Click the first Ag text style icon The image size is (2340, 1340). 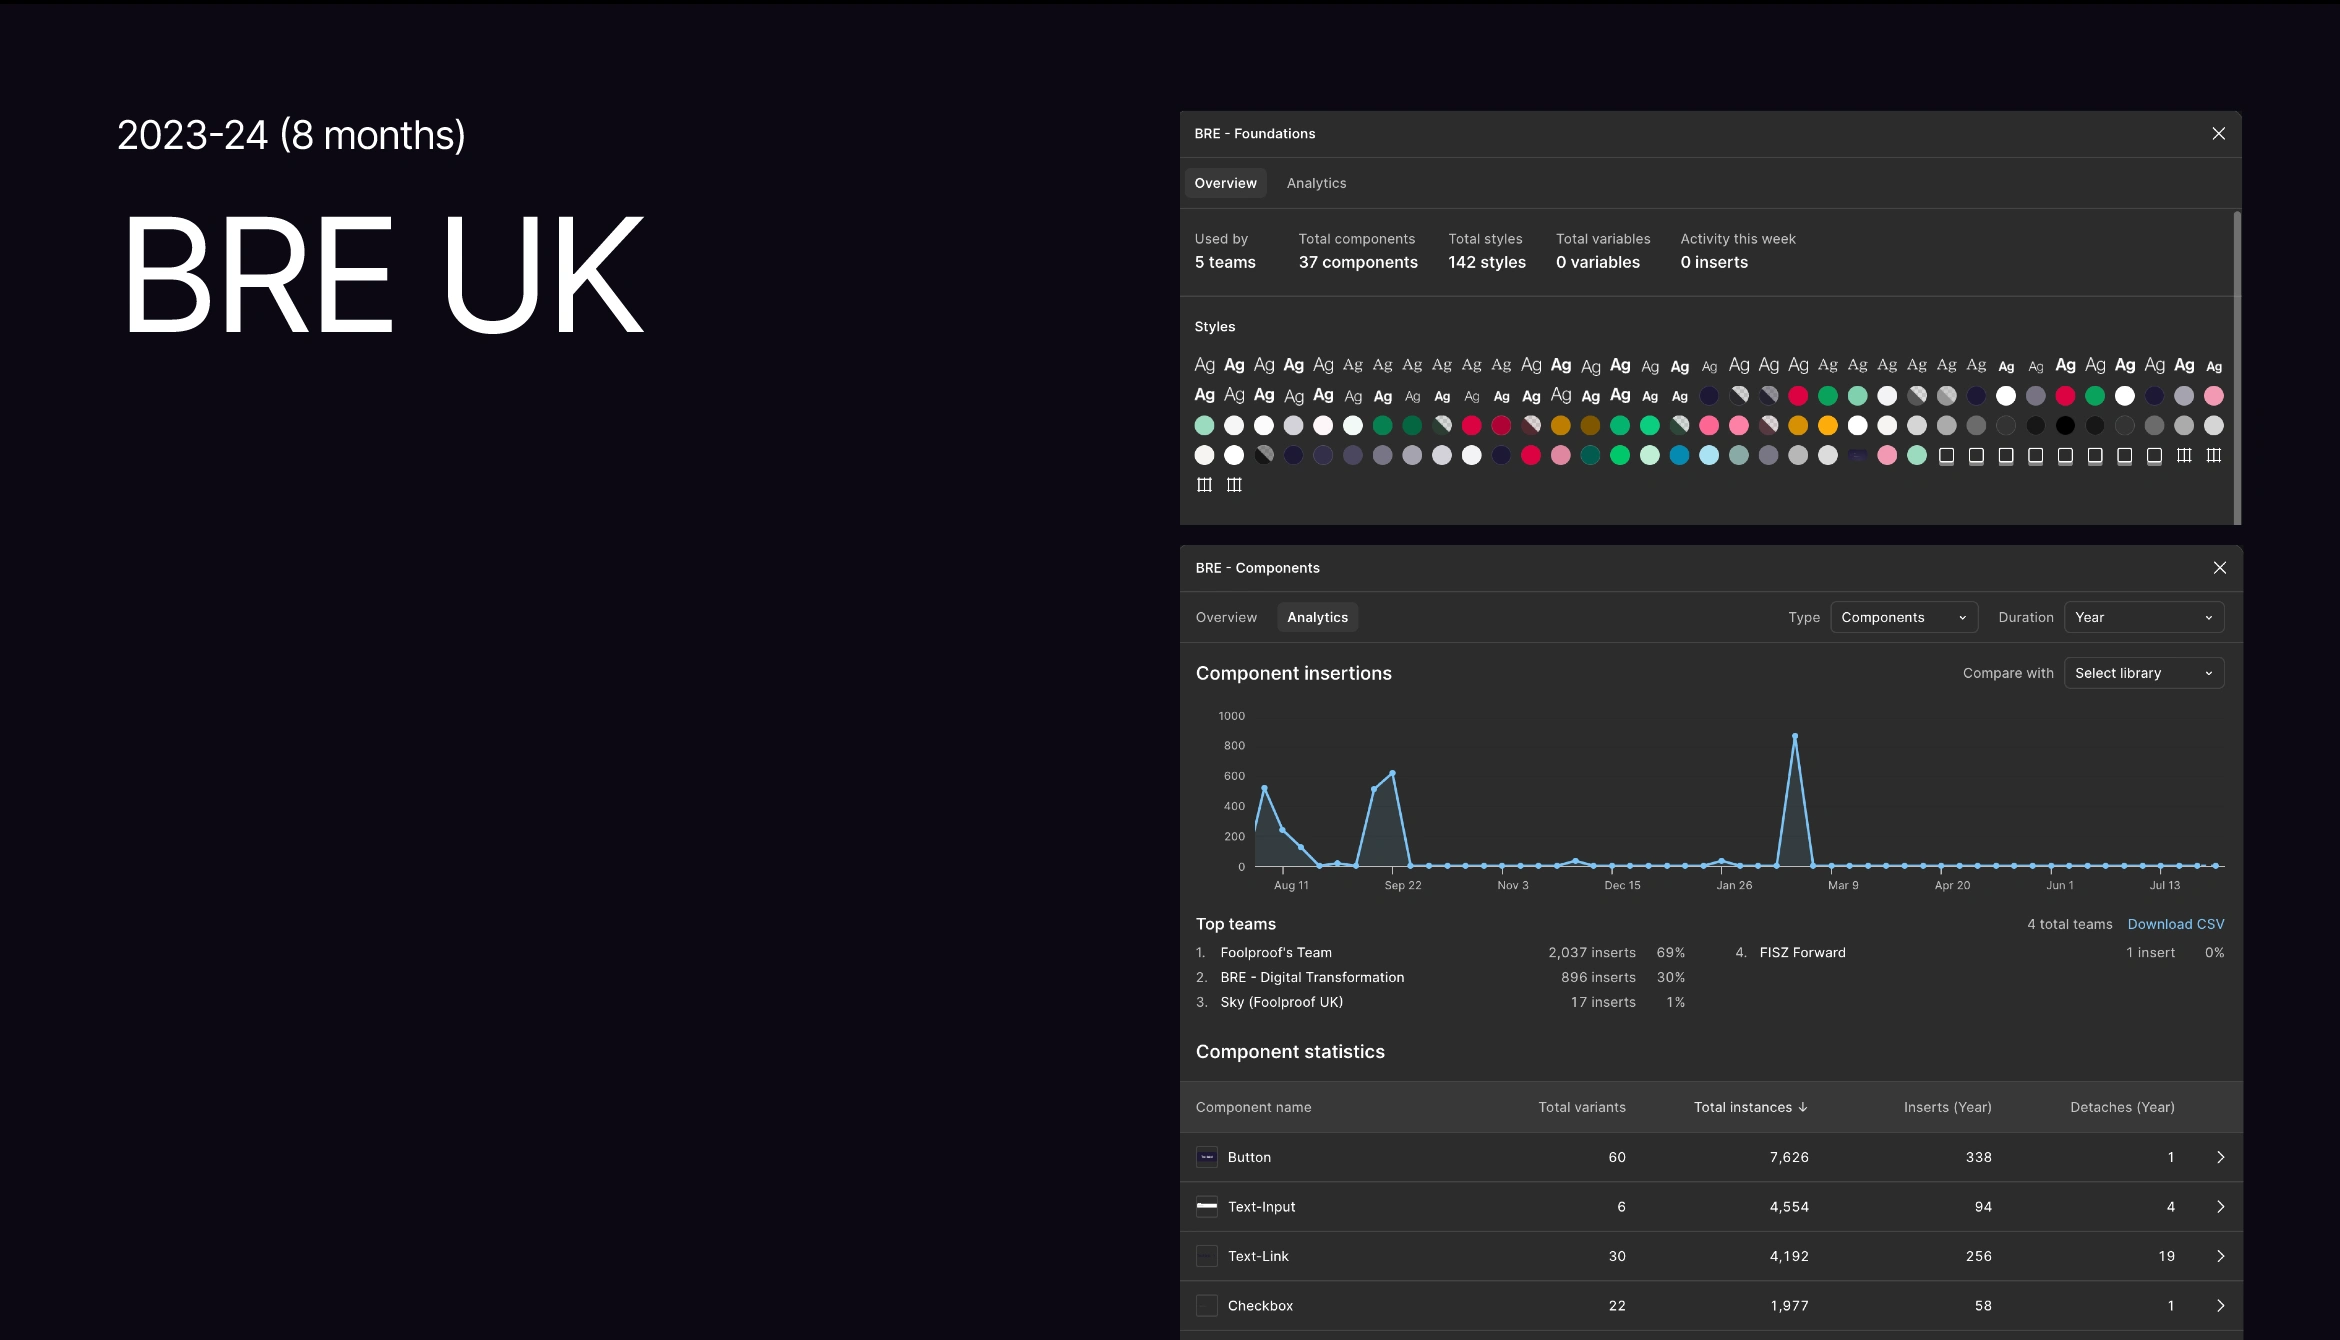click(x=1204, y=365)
